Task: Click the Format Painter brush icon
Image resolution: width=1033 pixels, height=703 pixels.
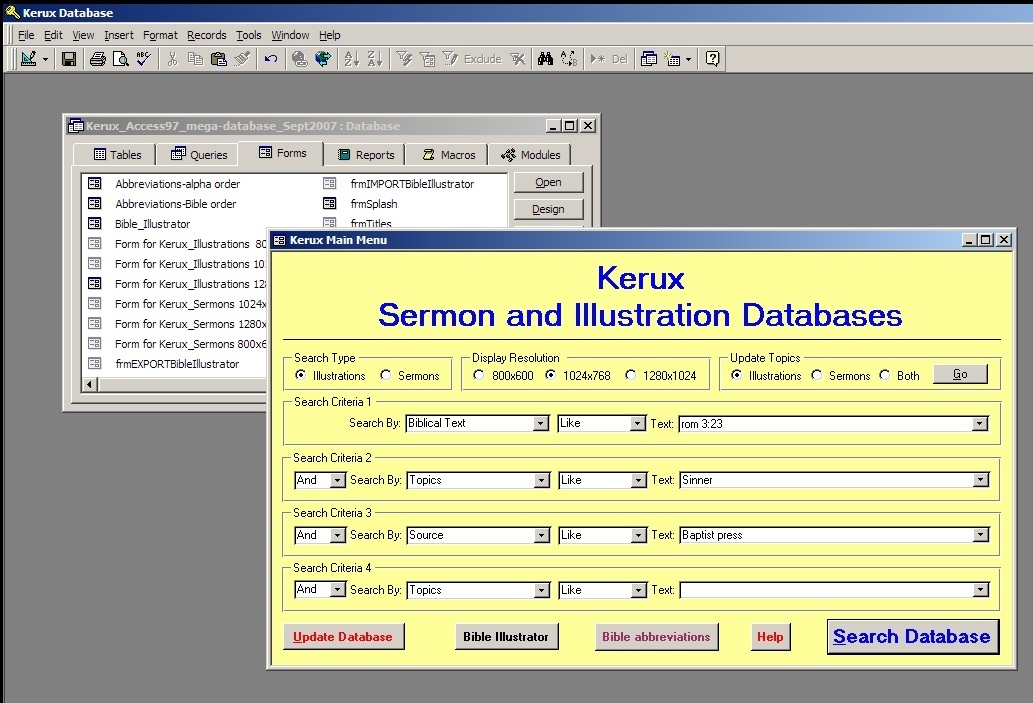Action: pos(242,59)
